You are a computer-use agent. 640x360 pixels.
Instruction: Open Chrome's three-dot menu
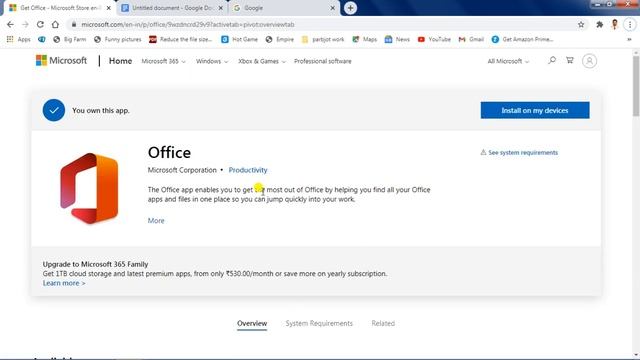click(630, 24)
